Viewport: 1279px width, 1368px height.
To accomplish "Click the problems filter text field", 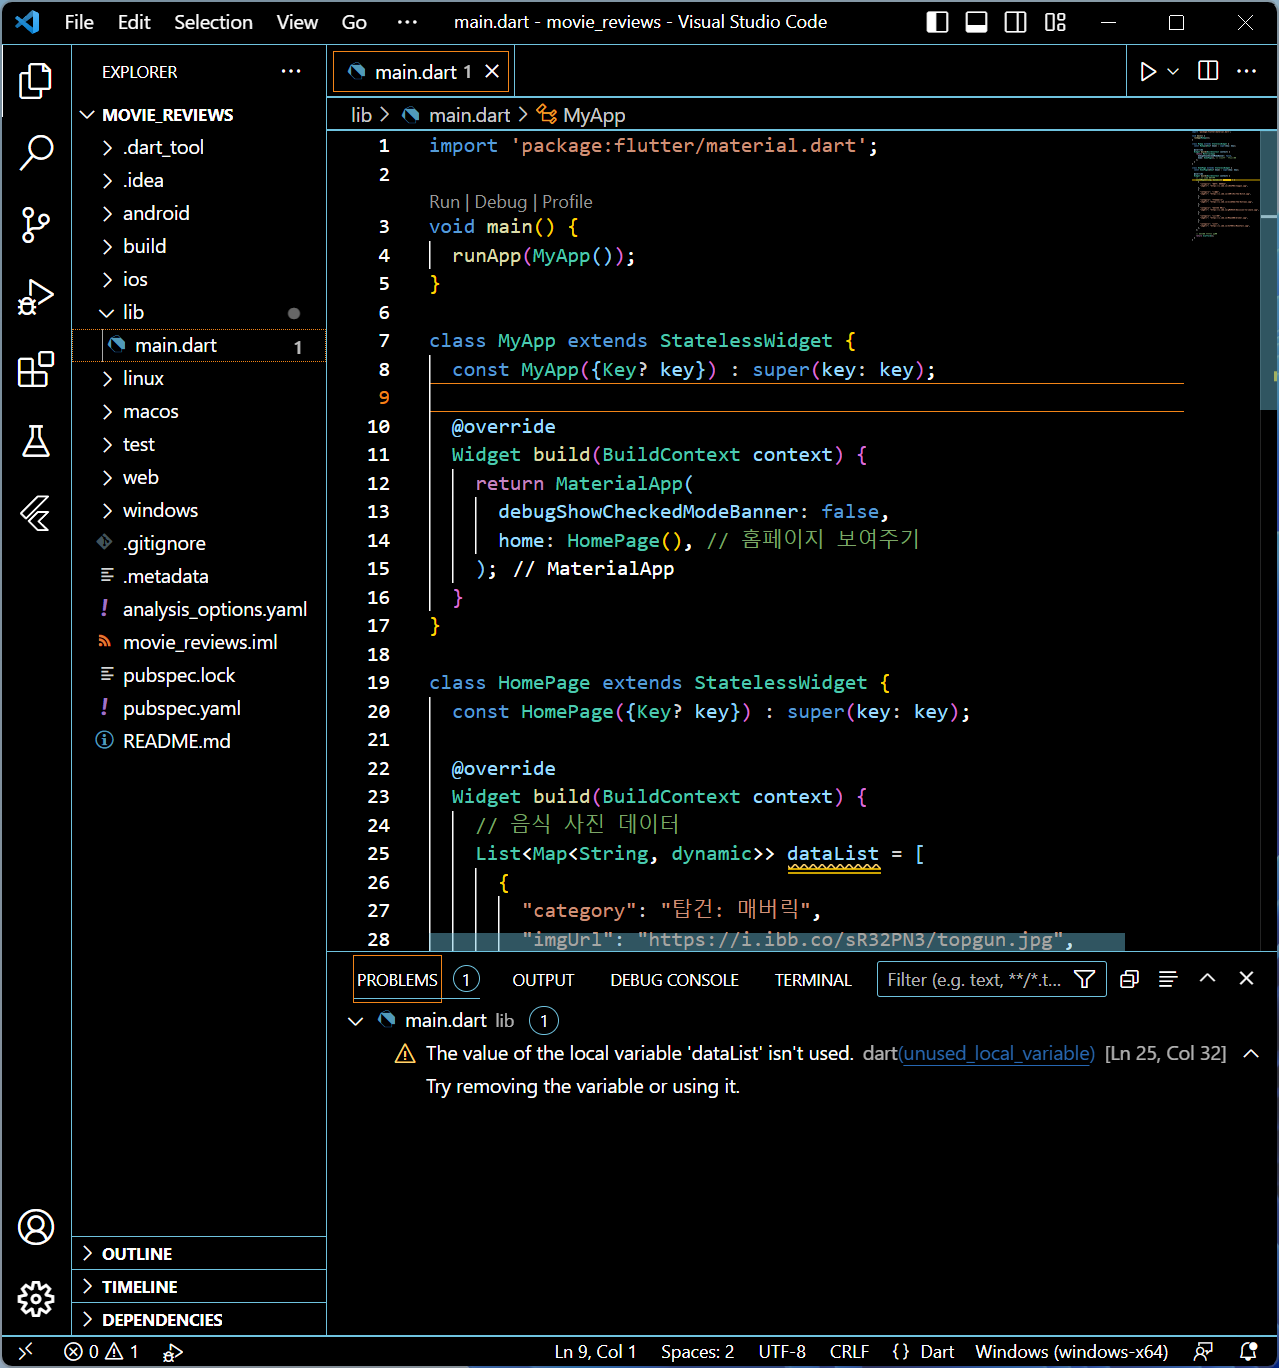I will point(975,979).
